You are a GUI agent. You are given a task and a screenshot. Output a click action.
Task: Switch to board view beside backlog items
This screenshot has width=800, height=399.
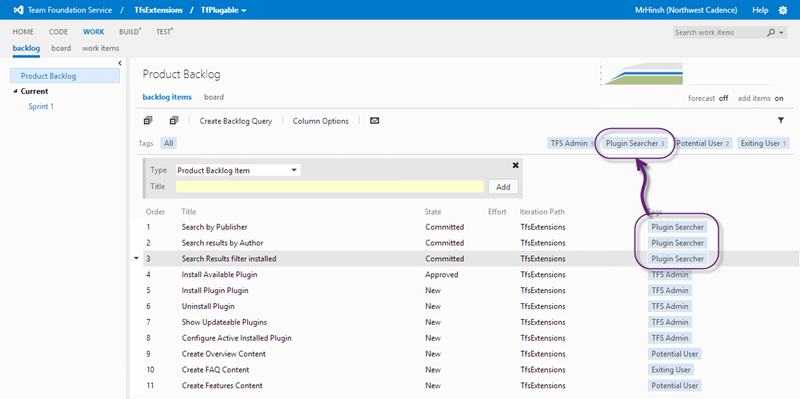click(214, 97)
